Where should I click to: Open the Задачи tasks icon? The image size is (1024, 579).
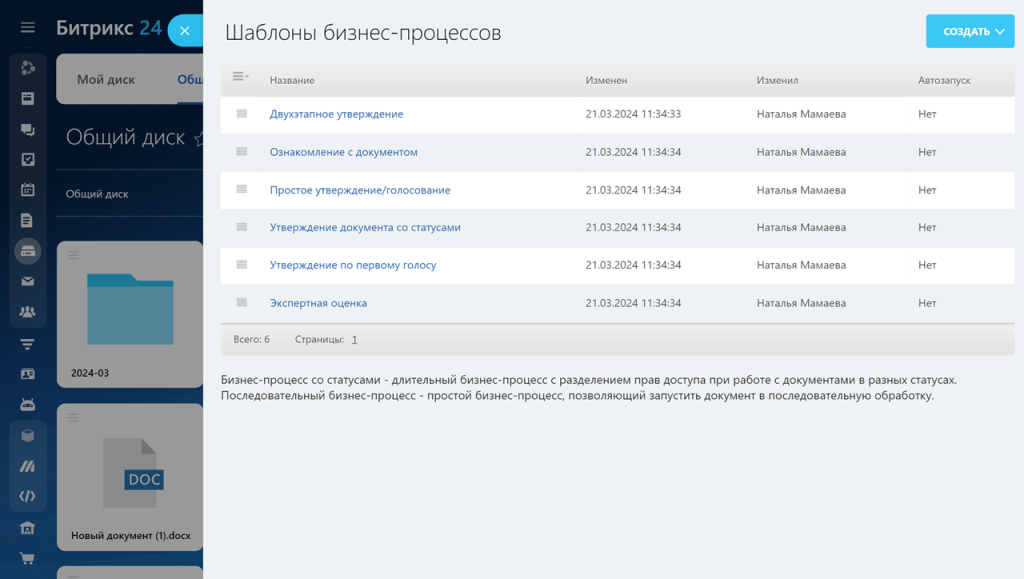point(27,159)
